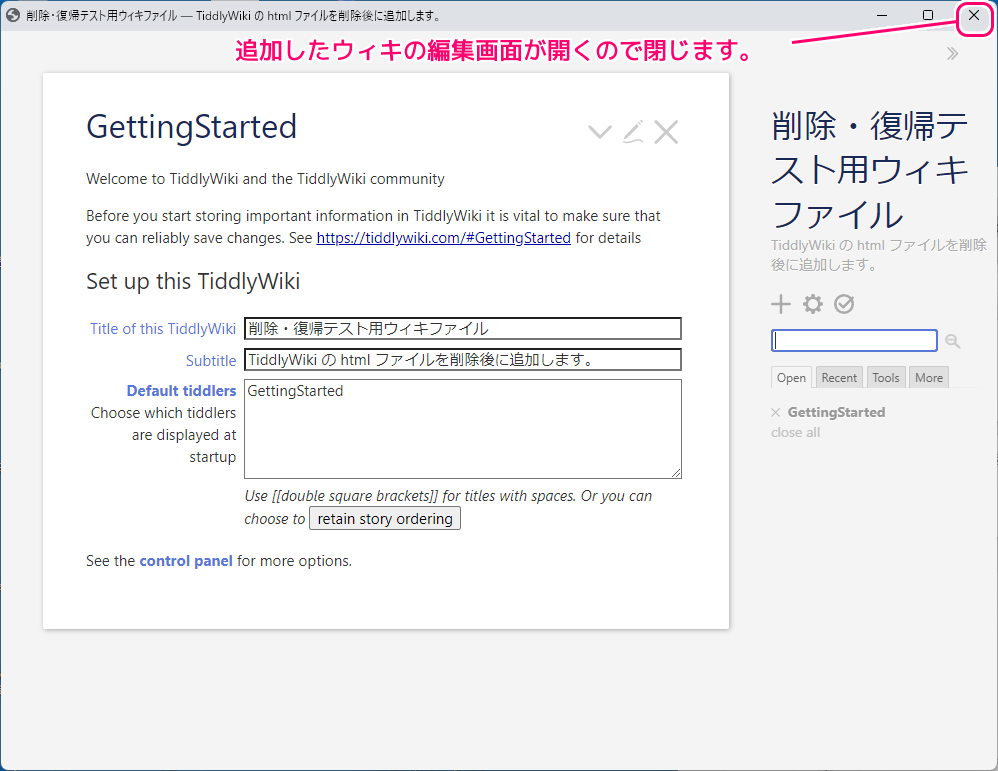Select the Title of this TiddlyWiki field
Viewport: 998px width, 771px height.
(462, 328)
